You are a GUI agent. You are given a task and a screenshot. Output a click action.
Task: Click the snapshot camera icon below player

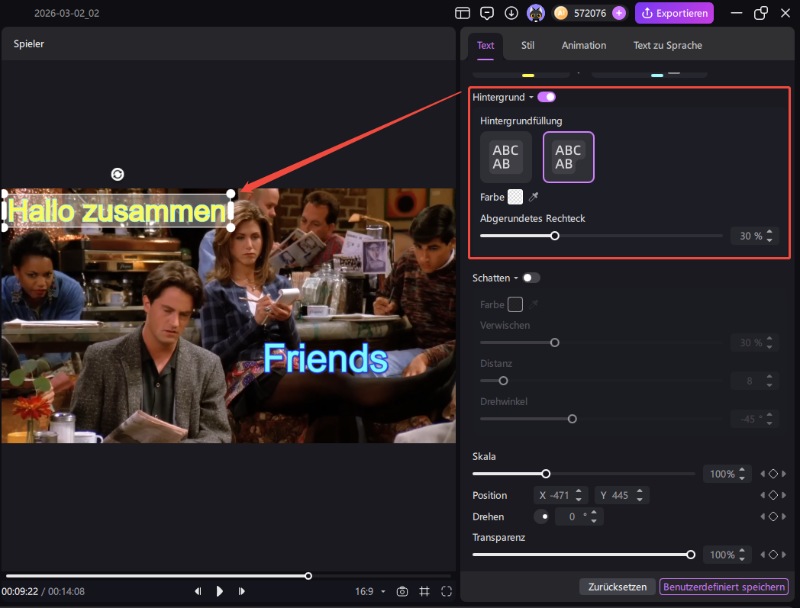point(402,591)
